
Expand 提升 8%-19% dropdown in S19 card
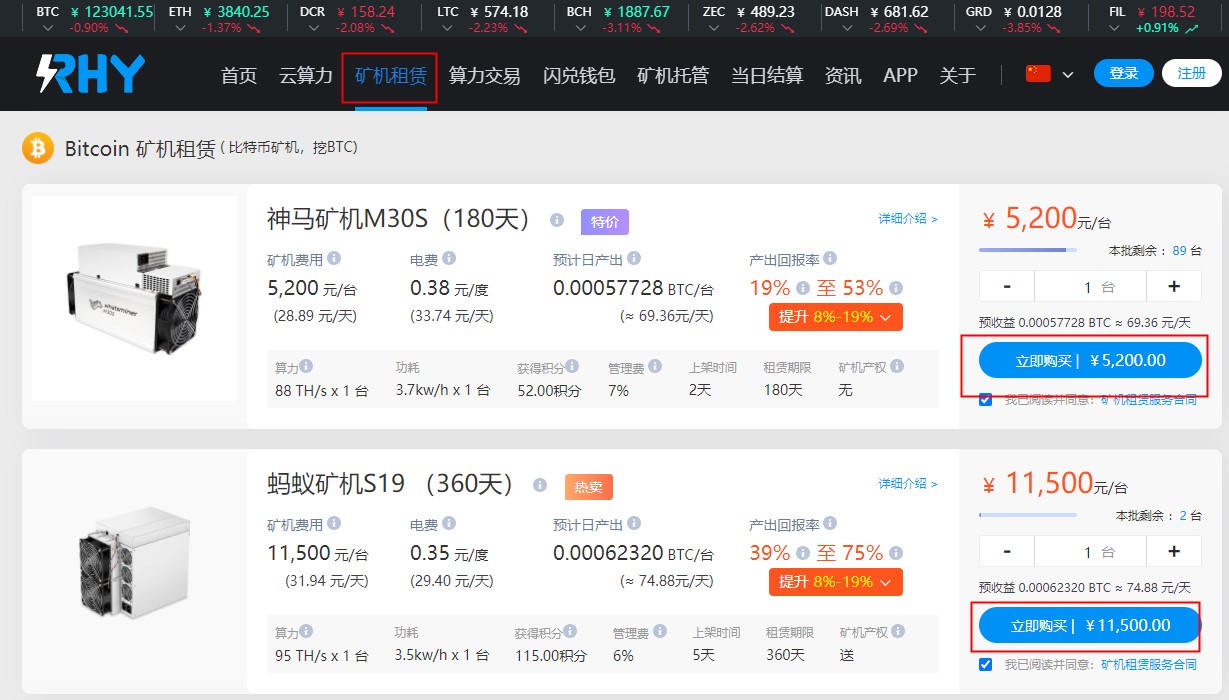836,581
